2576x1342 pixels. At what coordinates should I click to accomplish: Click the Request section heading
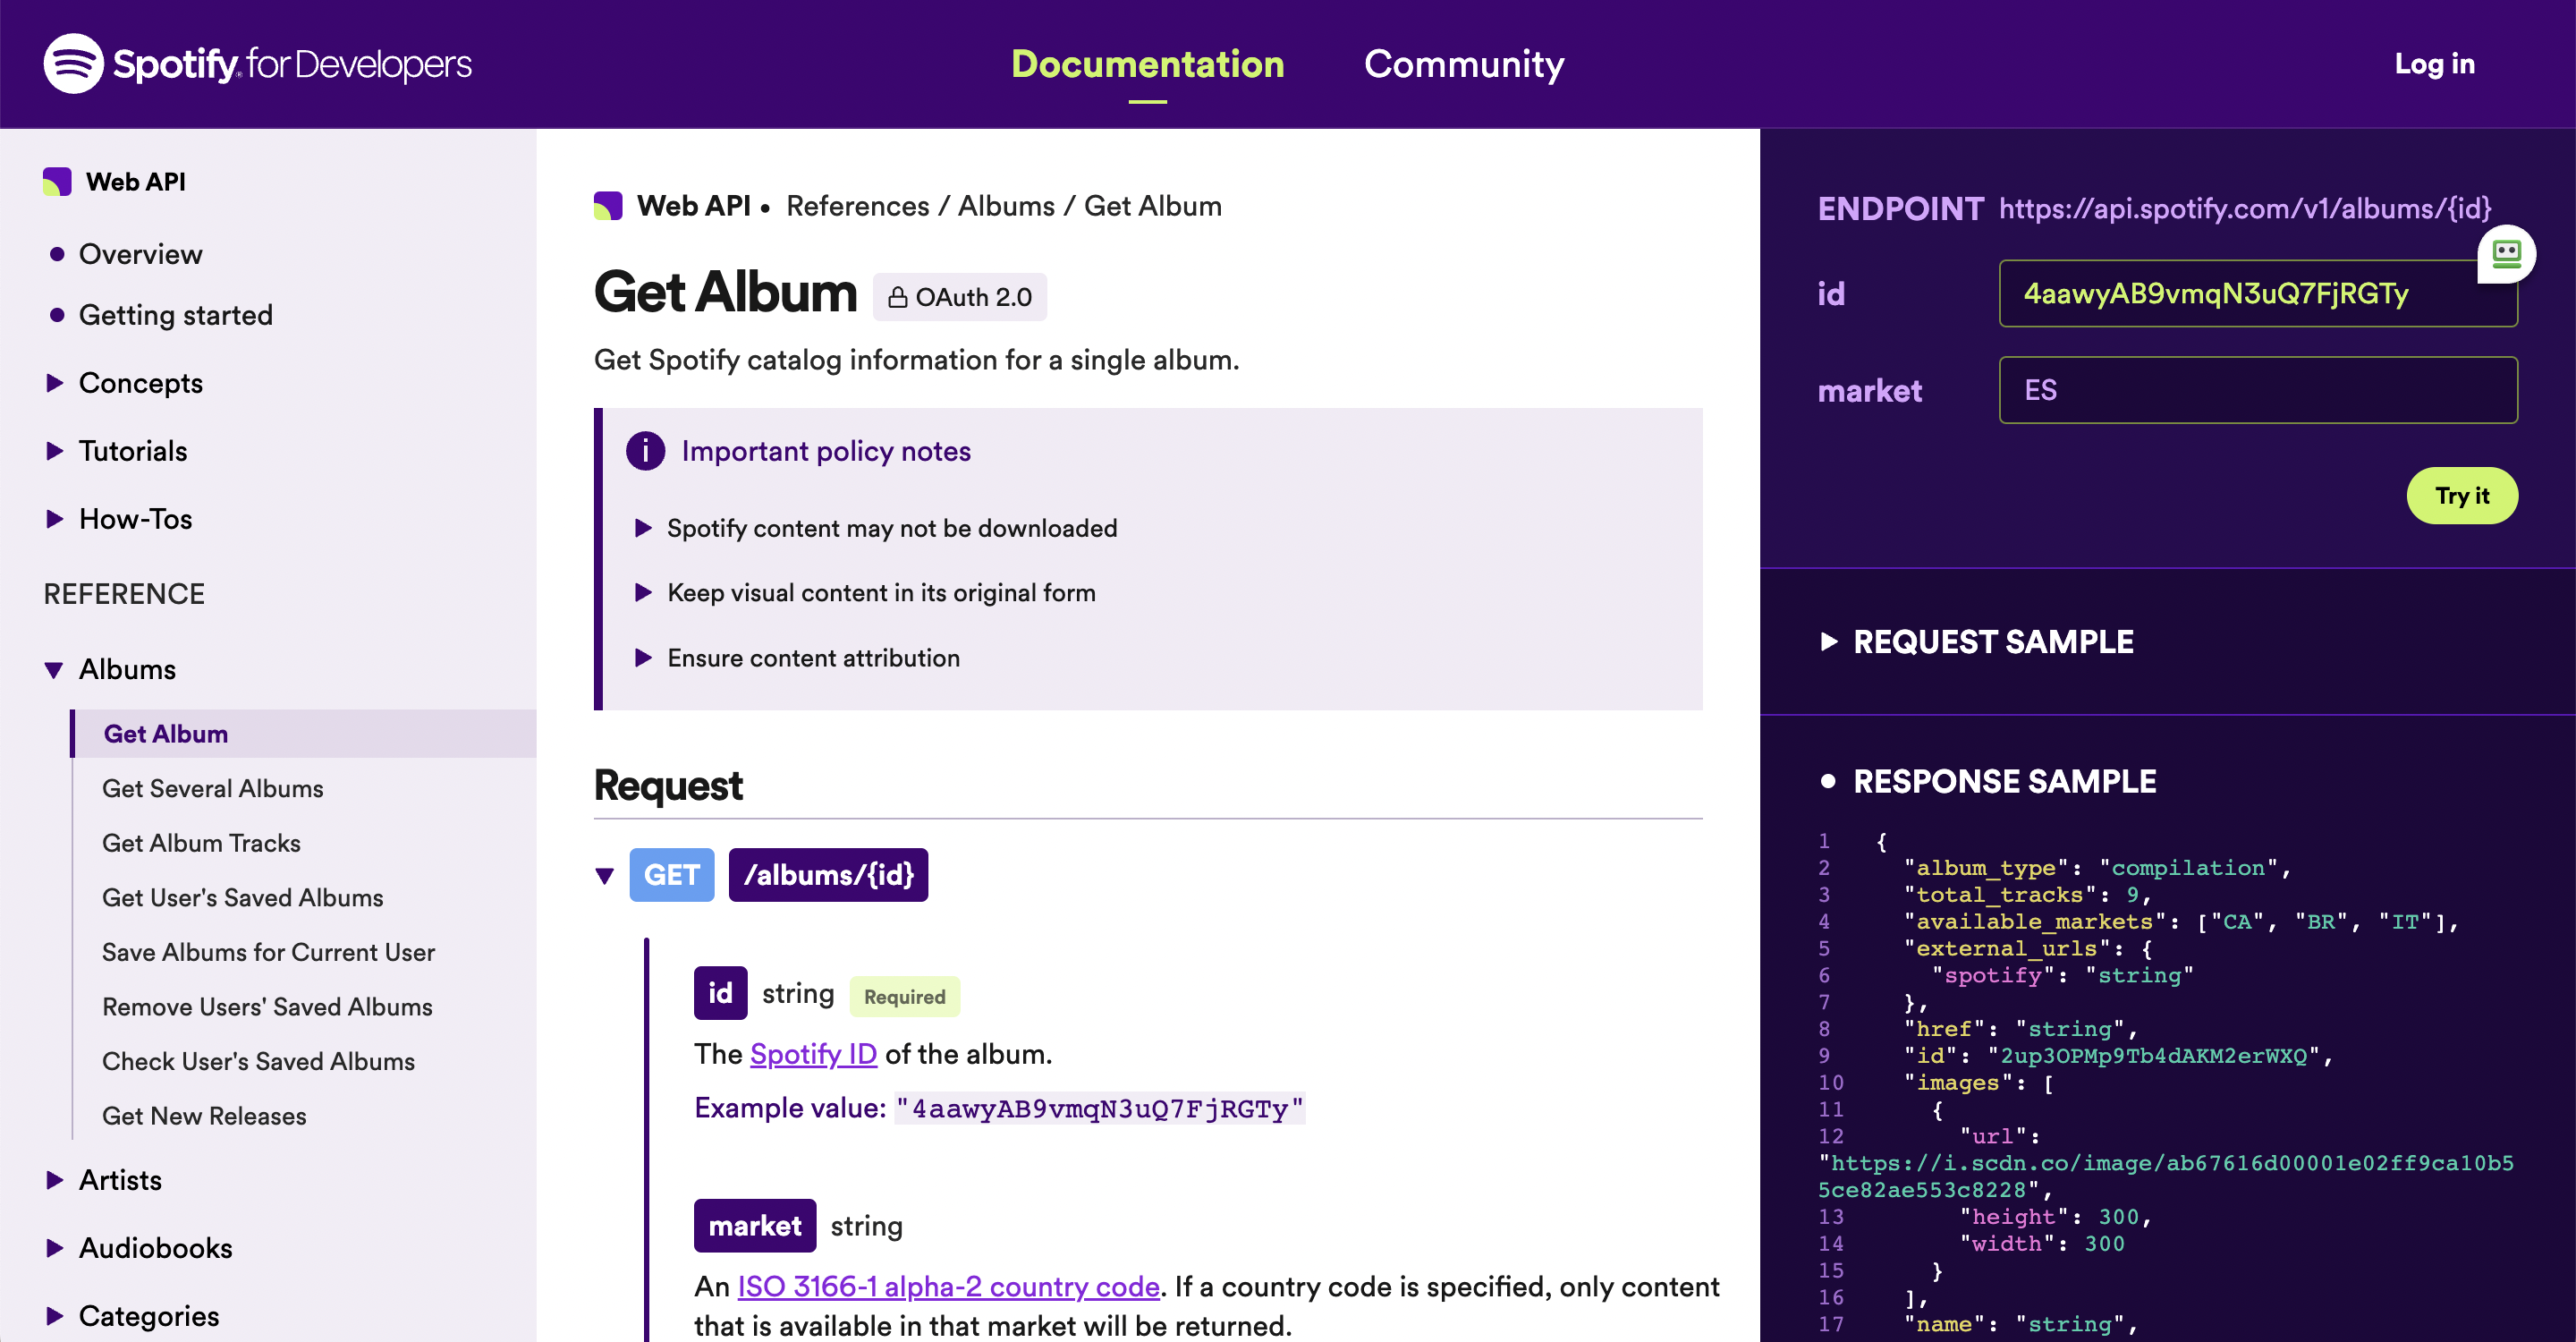[668, 786]
